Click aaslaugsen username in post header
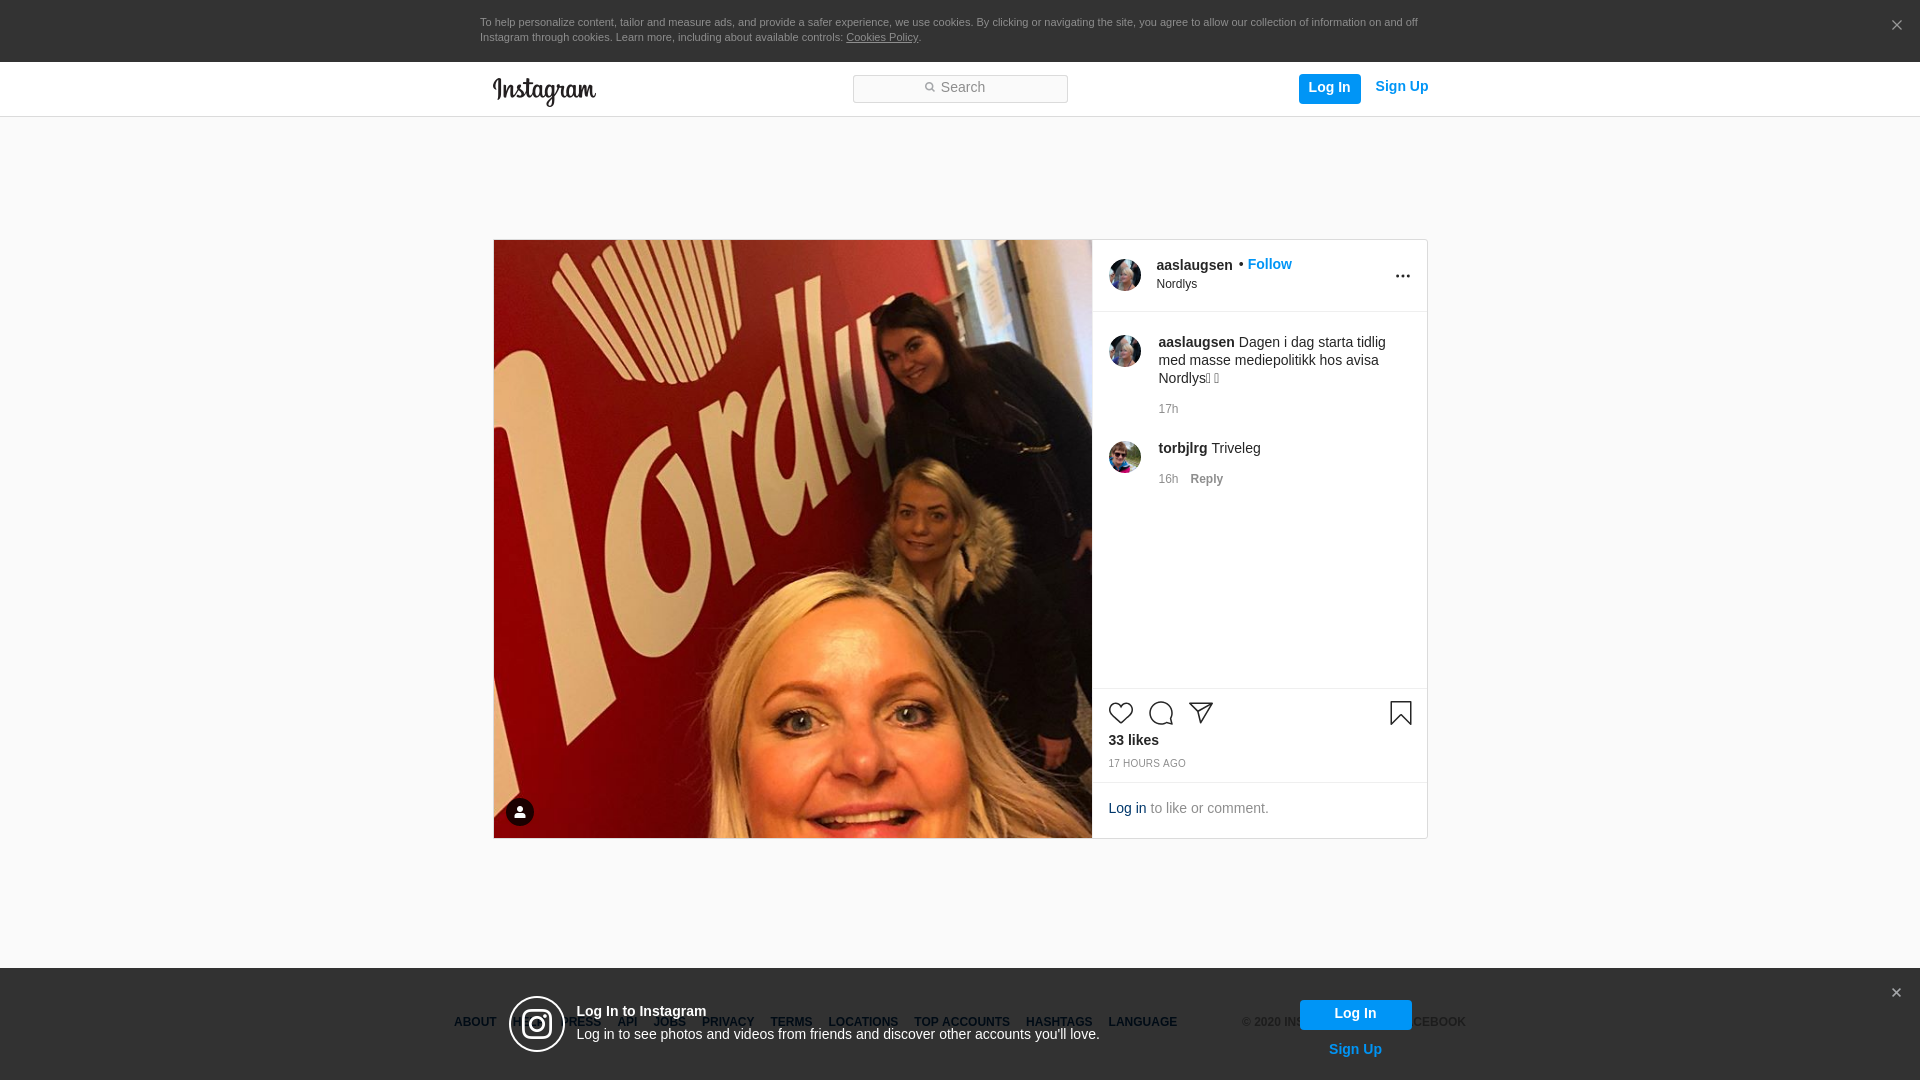The height and width of the screenshot is (1080, 1920). [x=1194, y=265]
